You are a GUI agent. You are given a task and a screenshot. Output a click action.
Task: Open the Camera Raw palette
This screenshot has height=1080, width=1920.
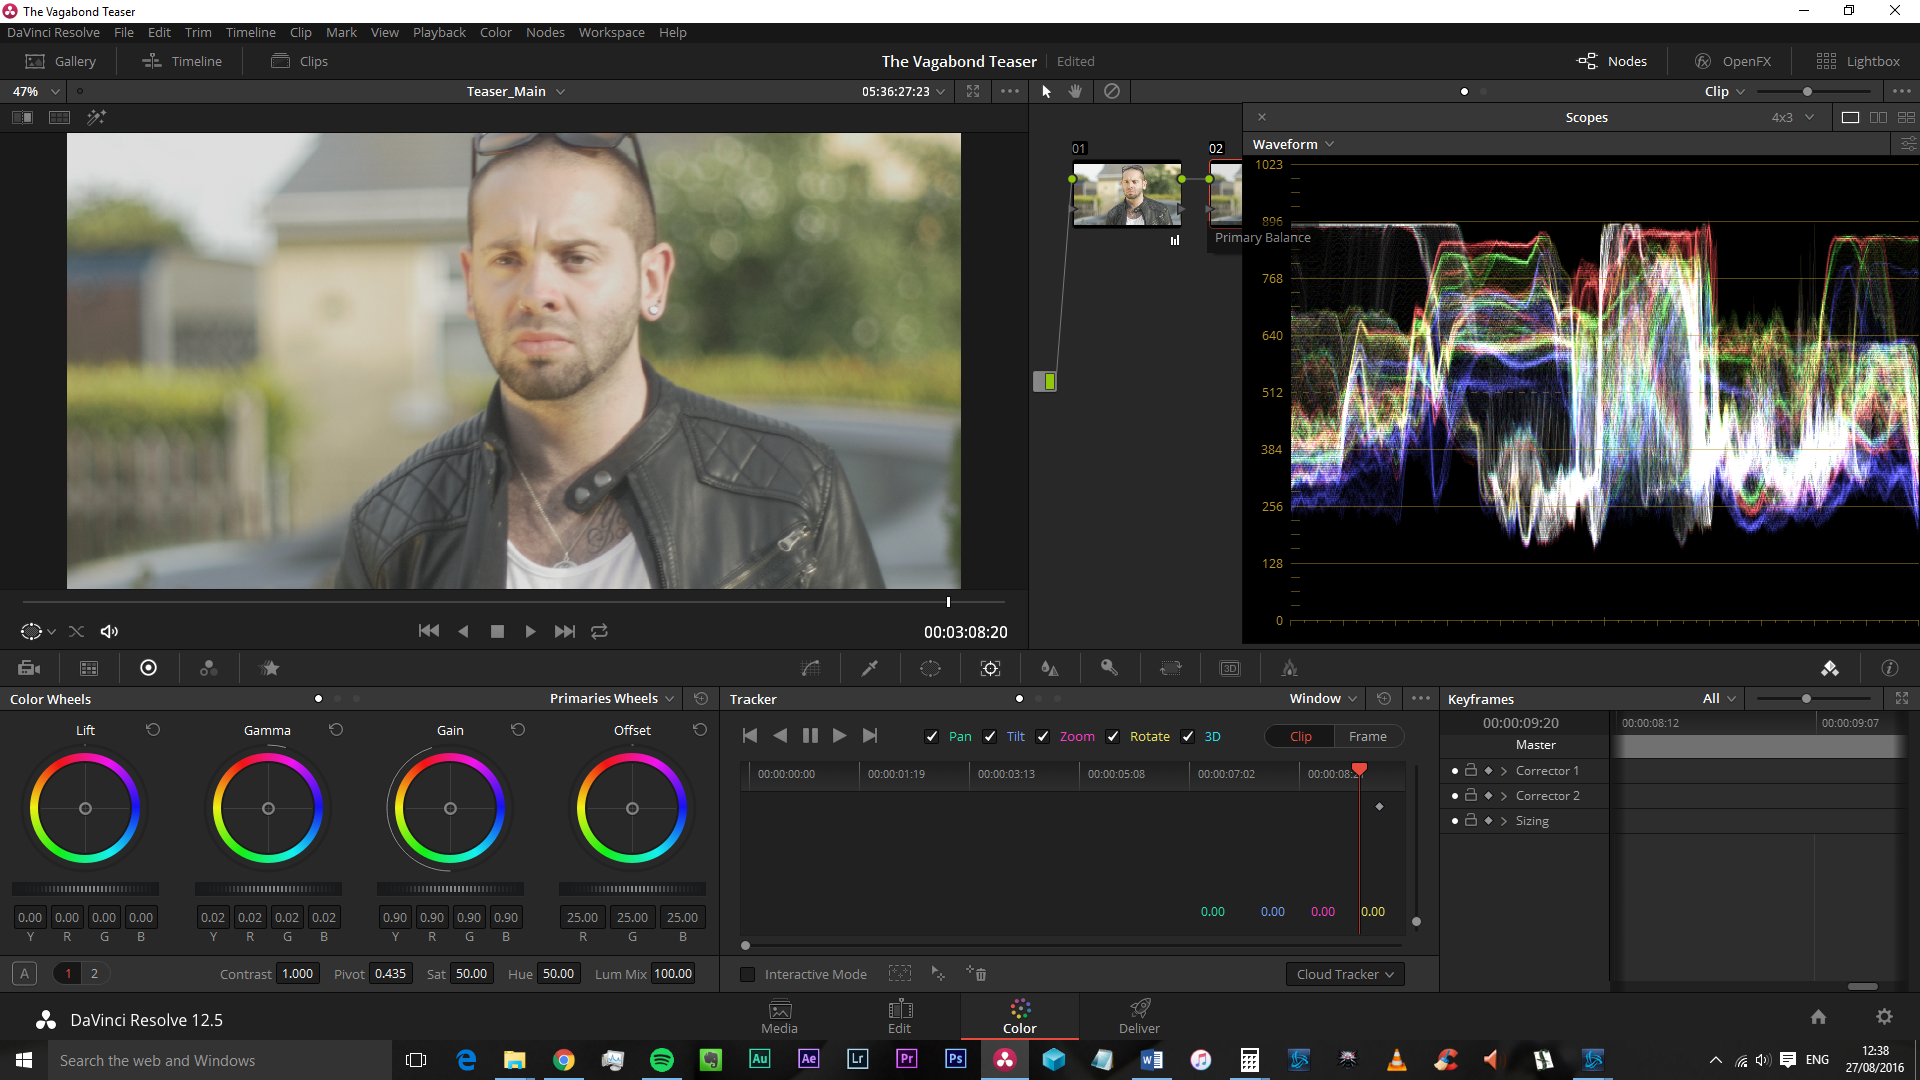(x=29, y=667)
